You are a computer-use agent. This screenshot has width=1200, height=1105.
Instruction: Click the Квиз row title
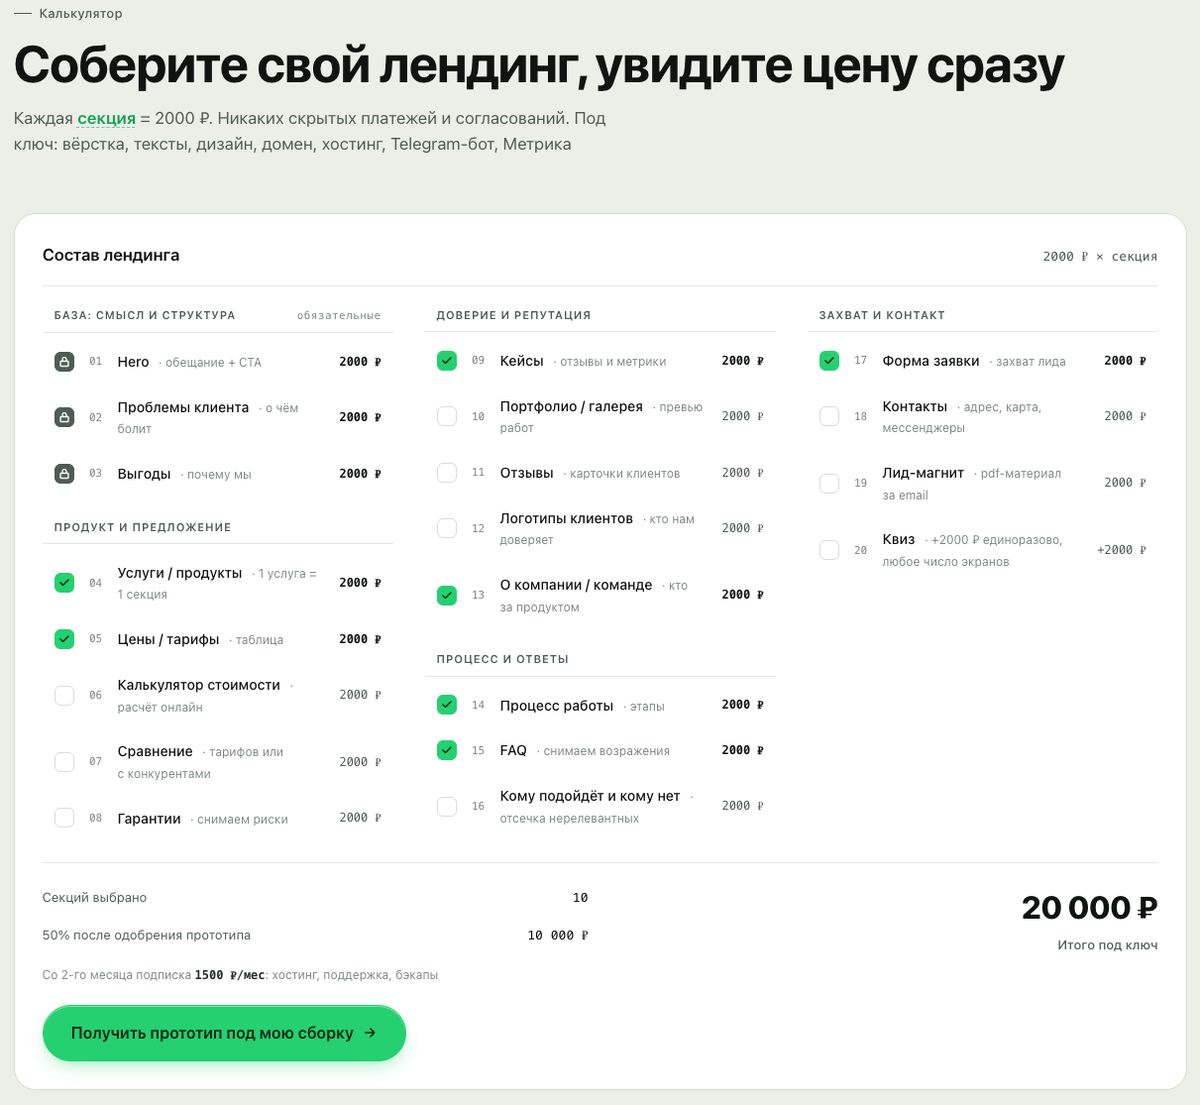[898, 539]
